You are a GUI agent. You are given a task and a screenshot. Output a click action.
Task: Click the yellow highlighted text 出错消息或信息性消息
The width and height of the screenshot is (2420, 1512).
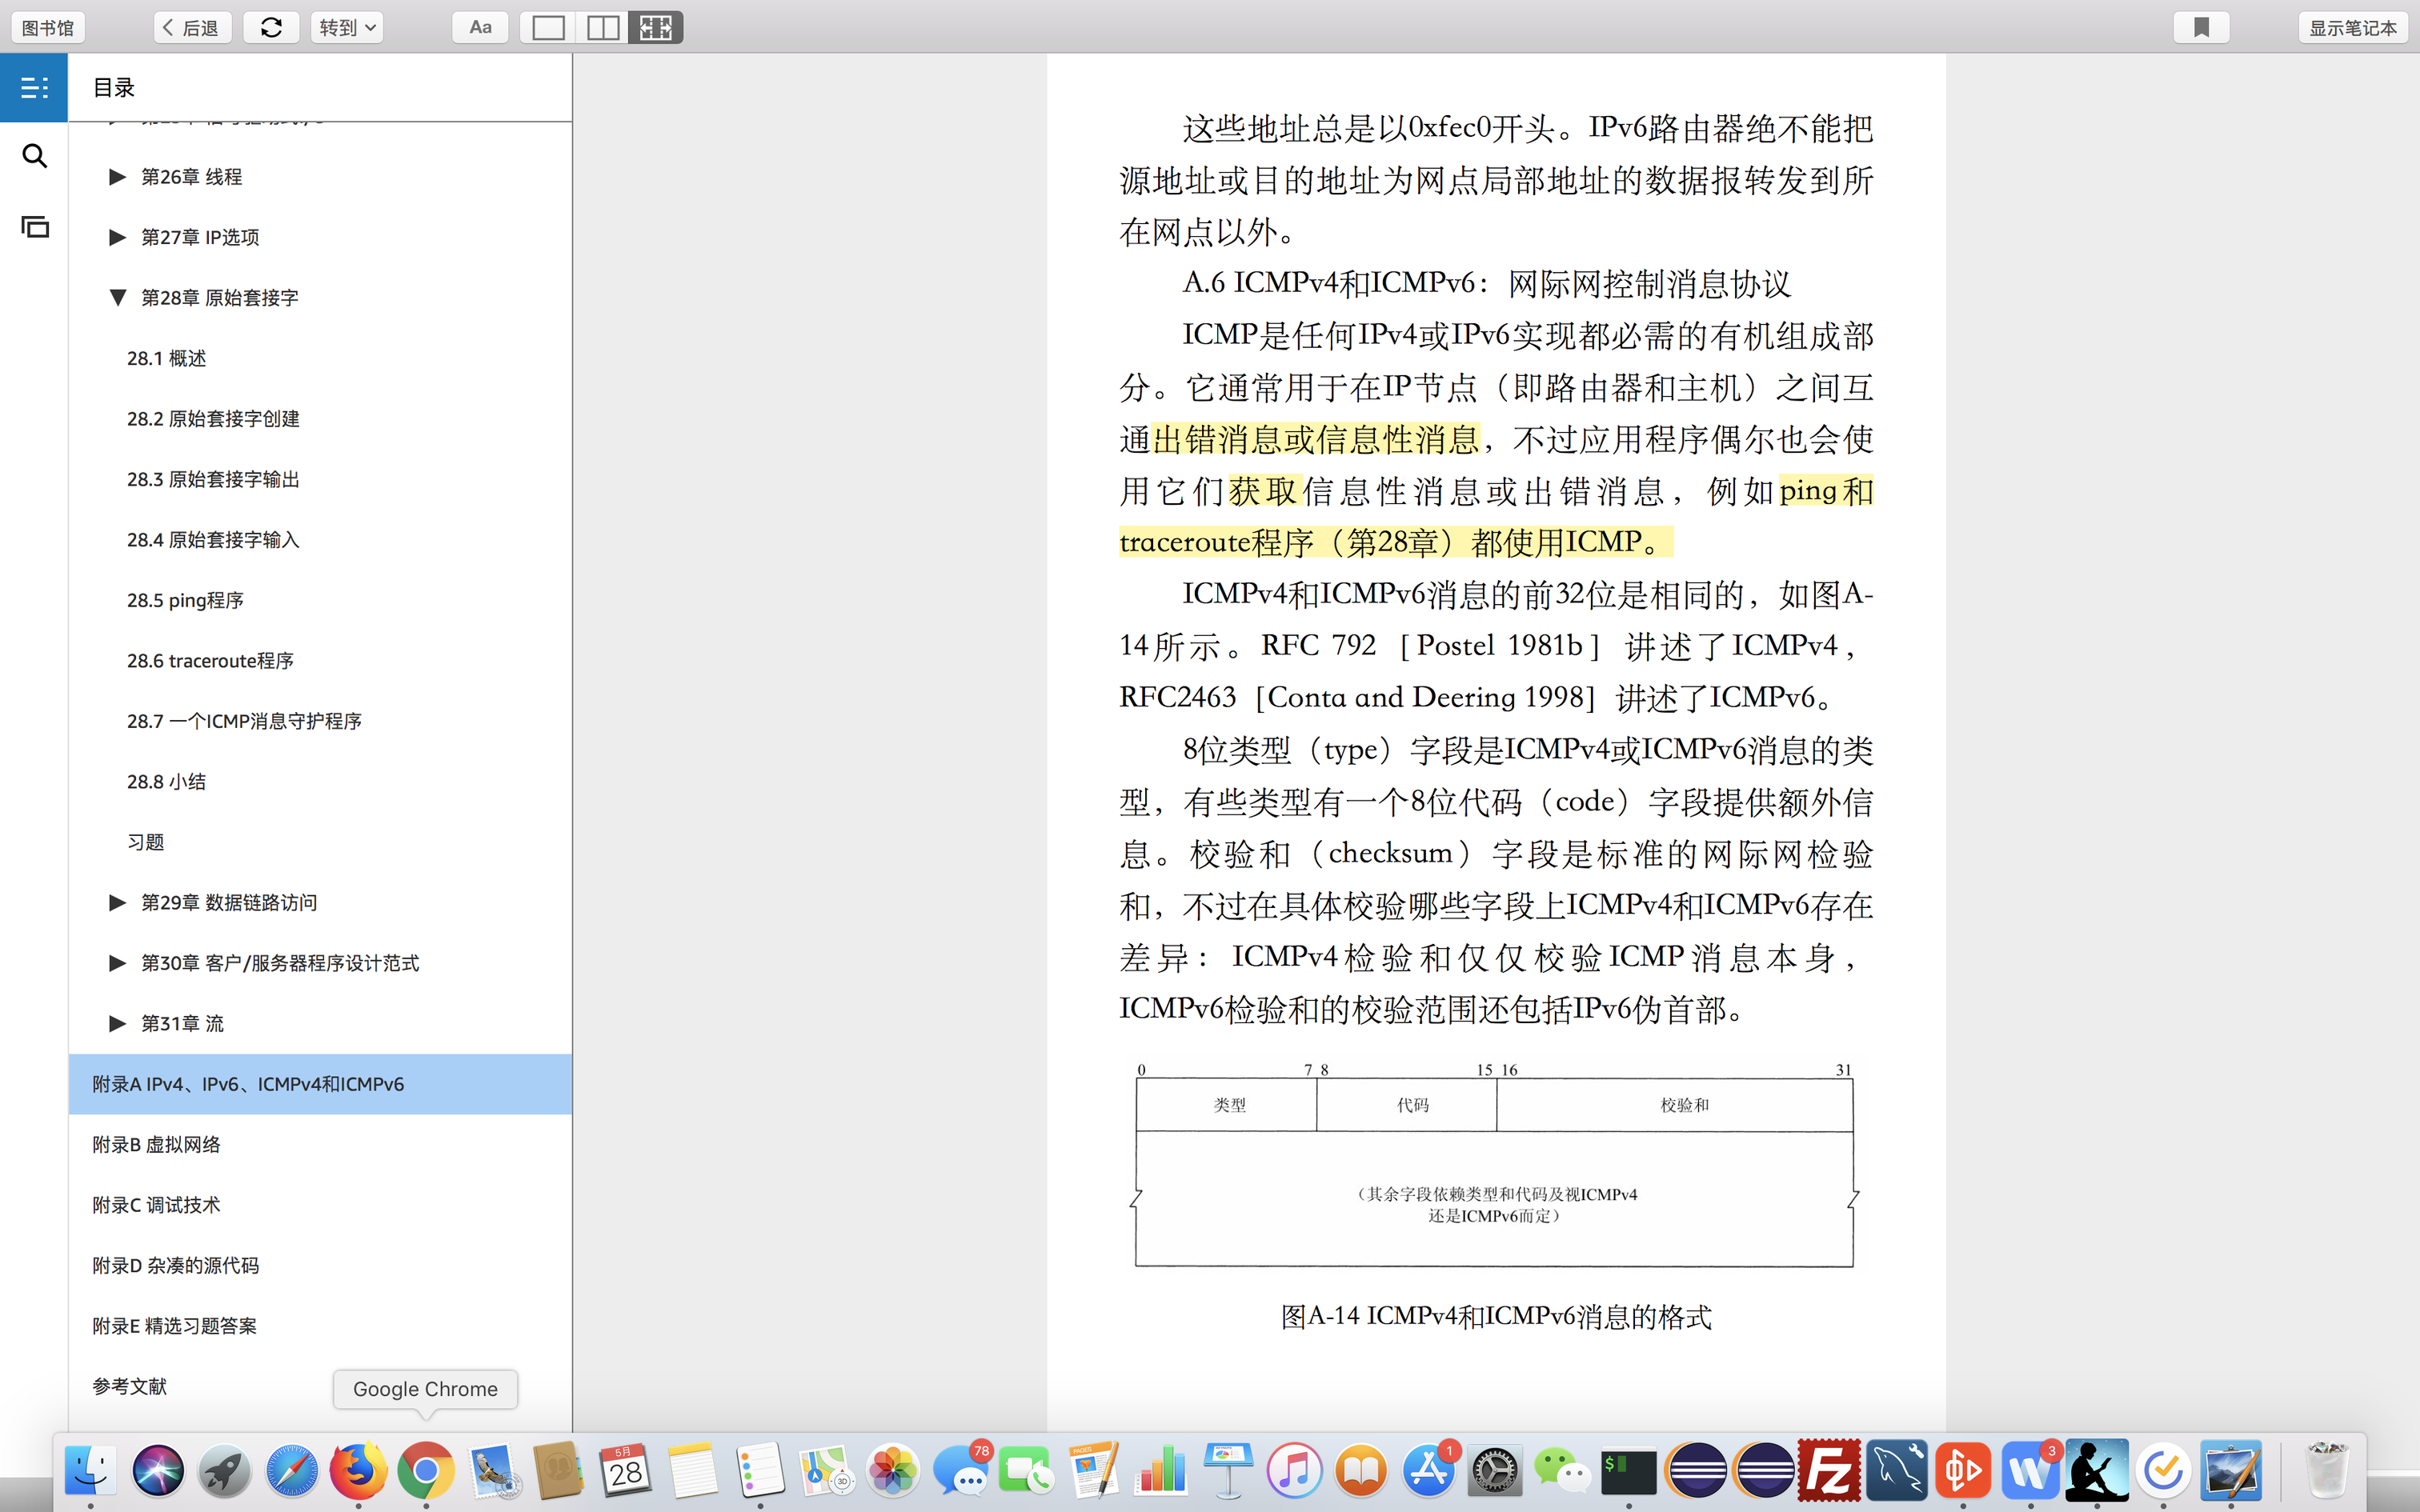(1315, 440)
